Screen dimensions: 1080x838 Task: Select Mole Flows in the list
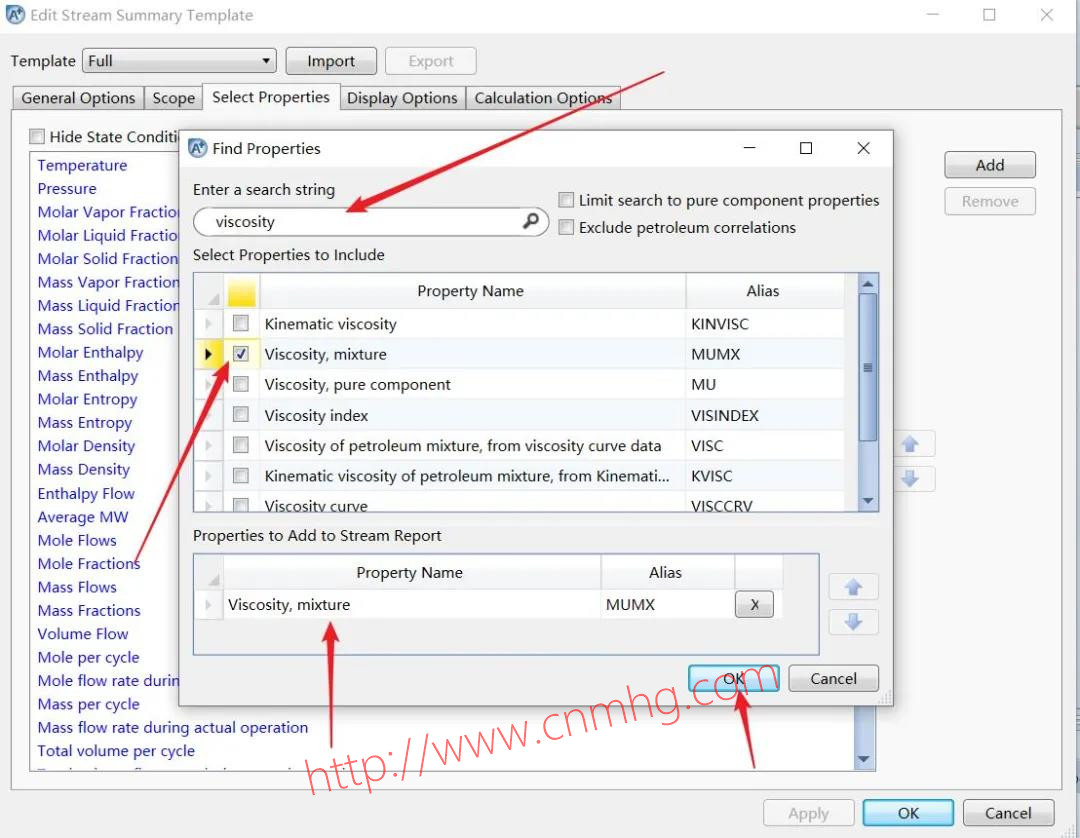(x=77, y=540)
